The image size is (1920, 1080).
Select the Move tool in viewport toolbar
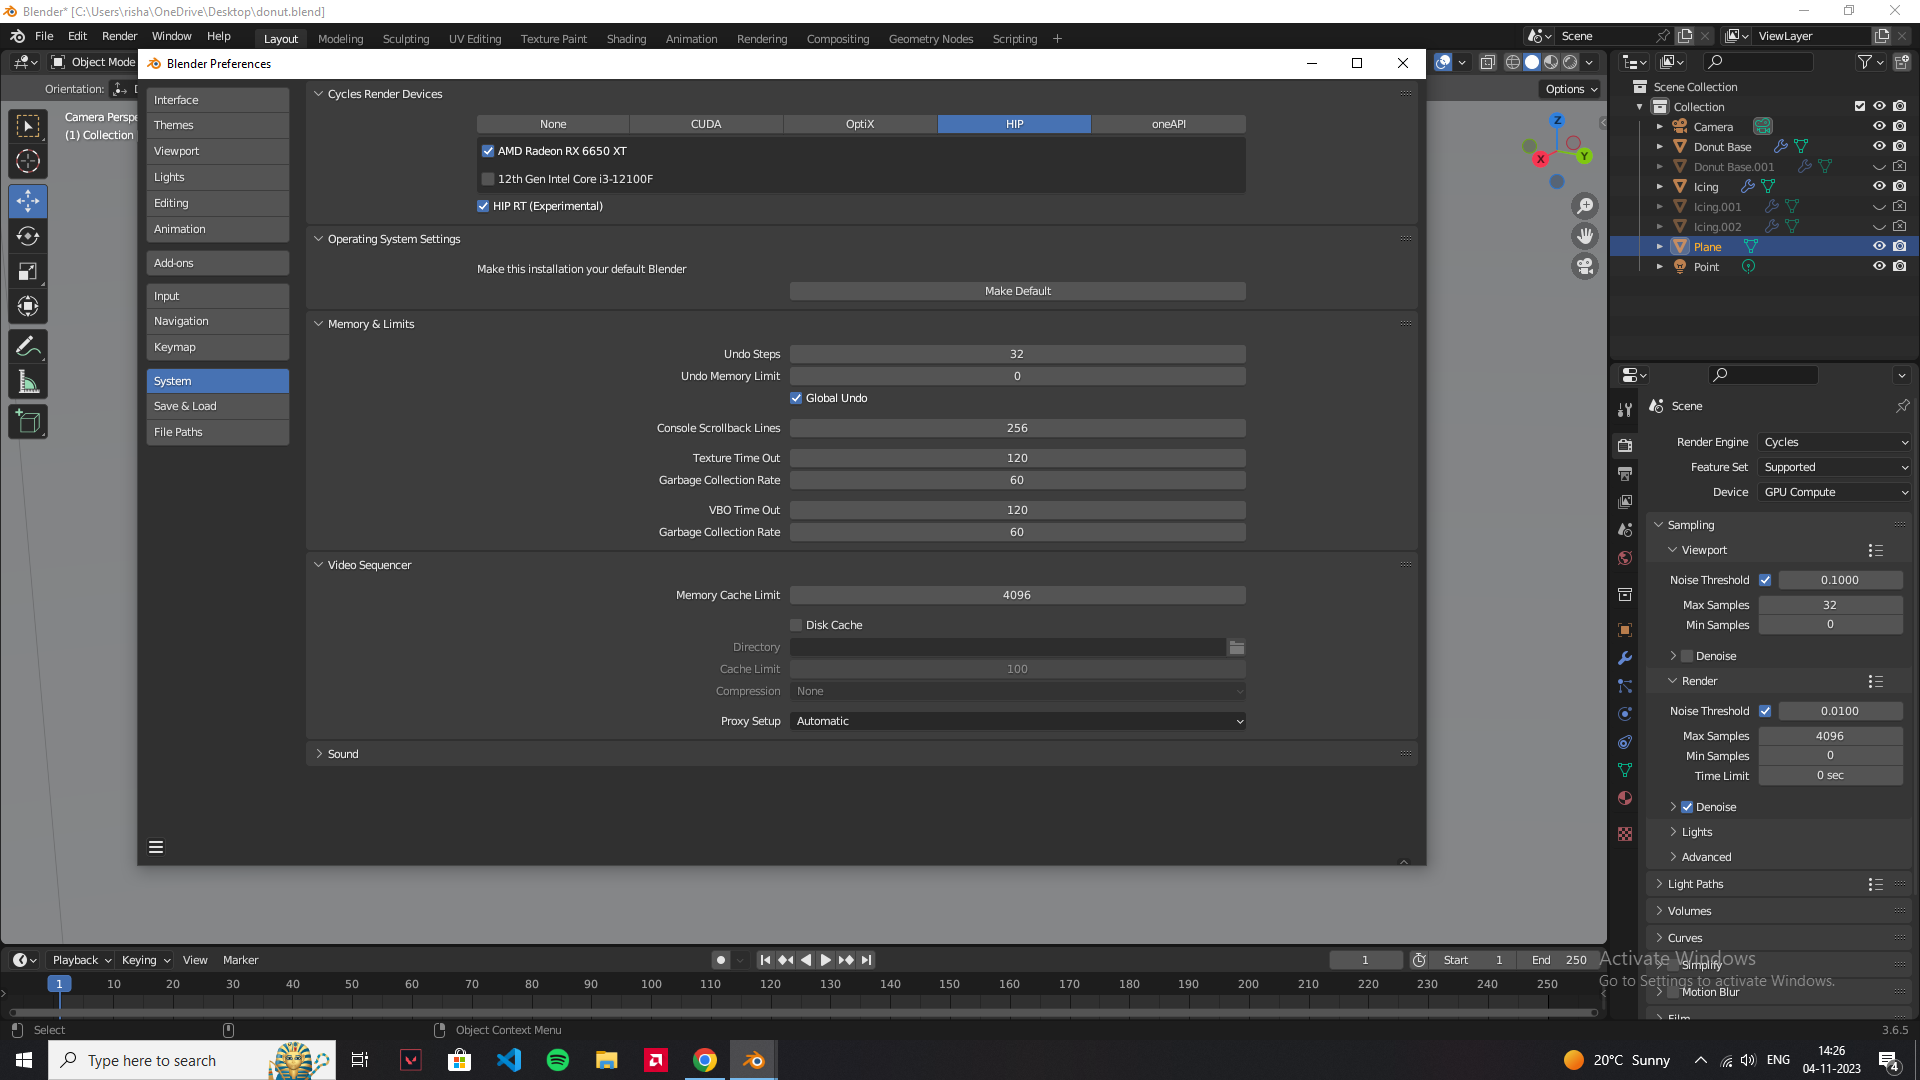tap(28, 201)
